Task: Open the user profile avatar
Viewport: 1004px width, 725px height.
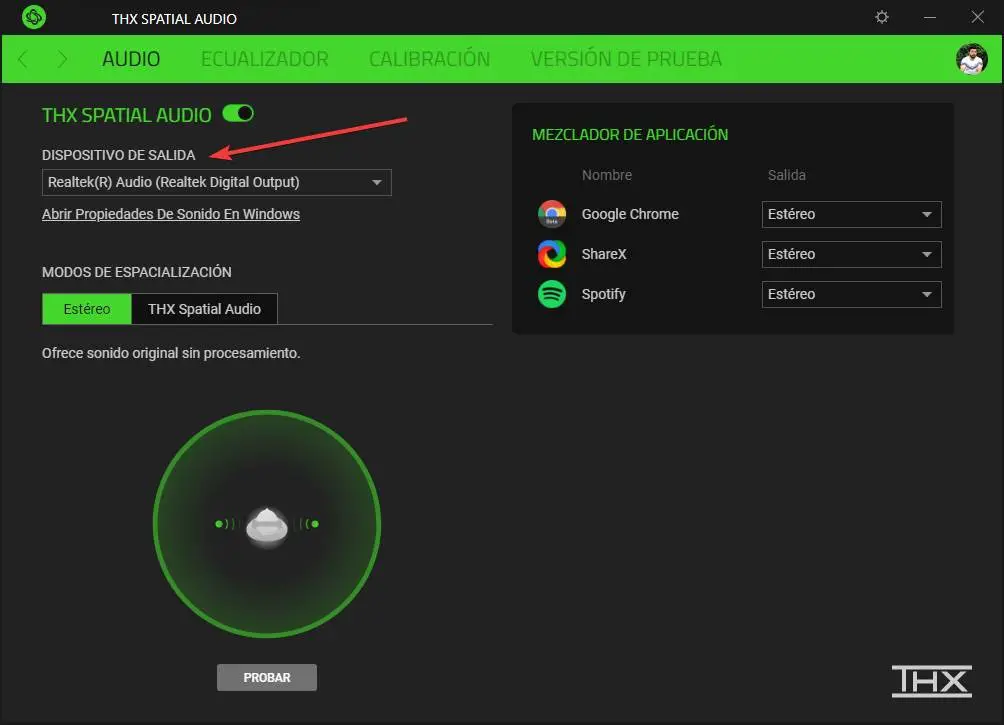Action: [x=971, y=59]
